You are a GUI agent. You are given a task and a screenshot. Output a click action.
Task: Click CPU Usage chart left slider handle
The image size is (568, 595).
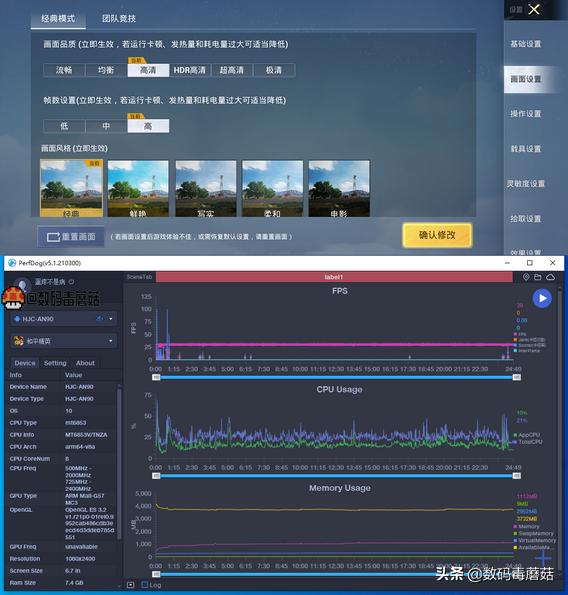click(156, 476)
